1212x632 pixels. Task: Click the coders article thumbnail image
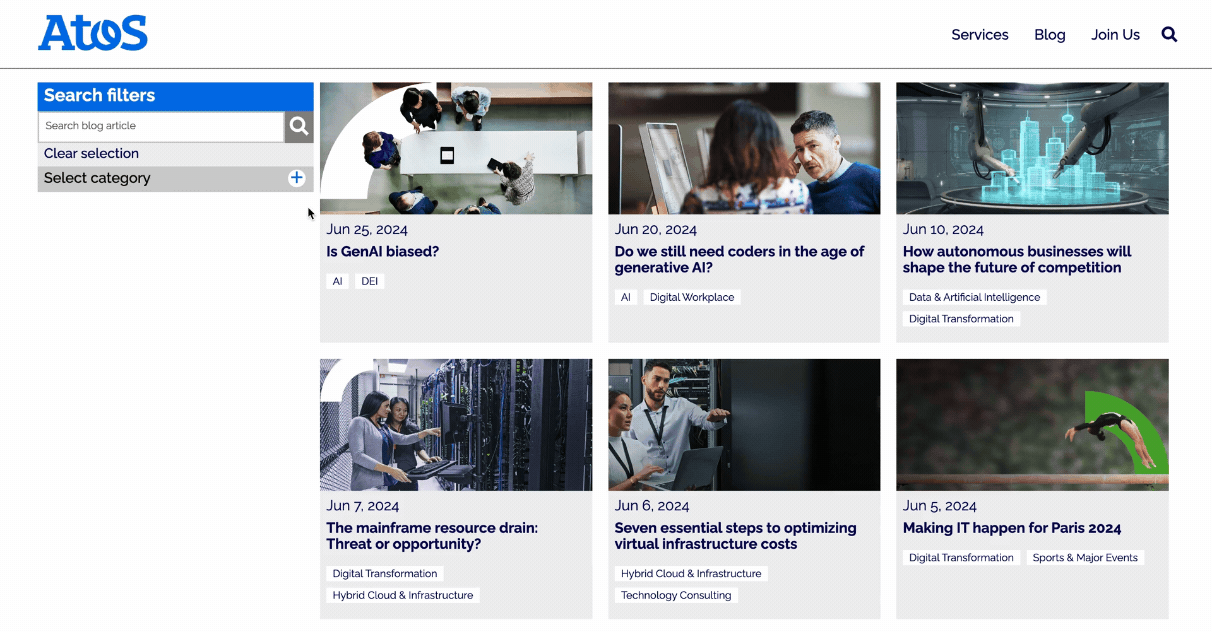pyautogui.click(x=744, y=148)
